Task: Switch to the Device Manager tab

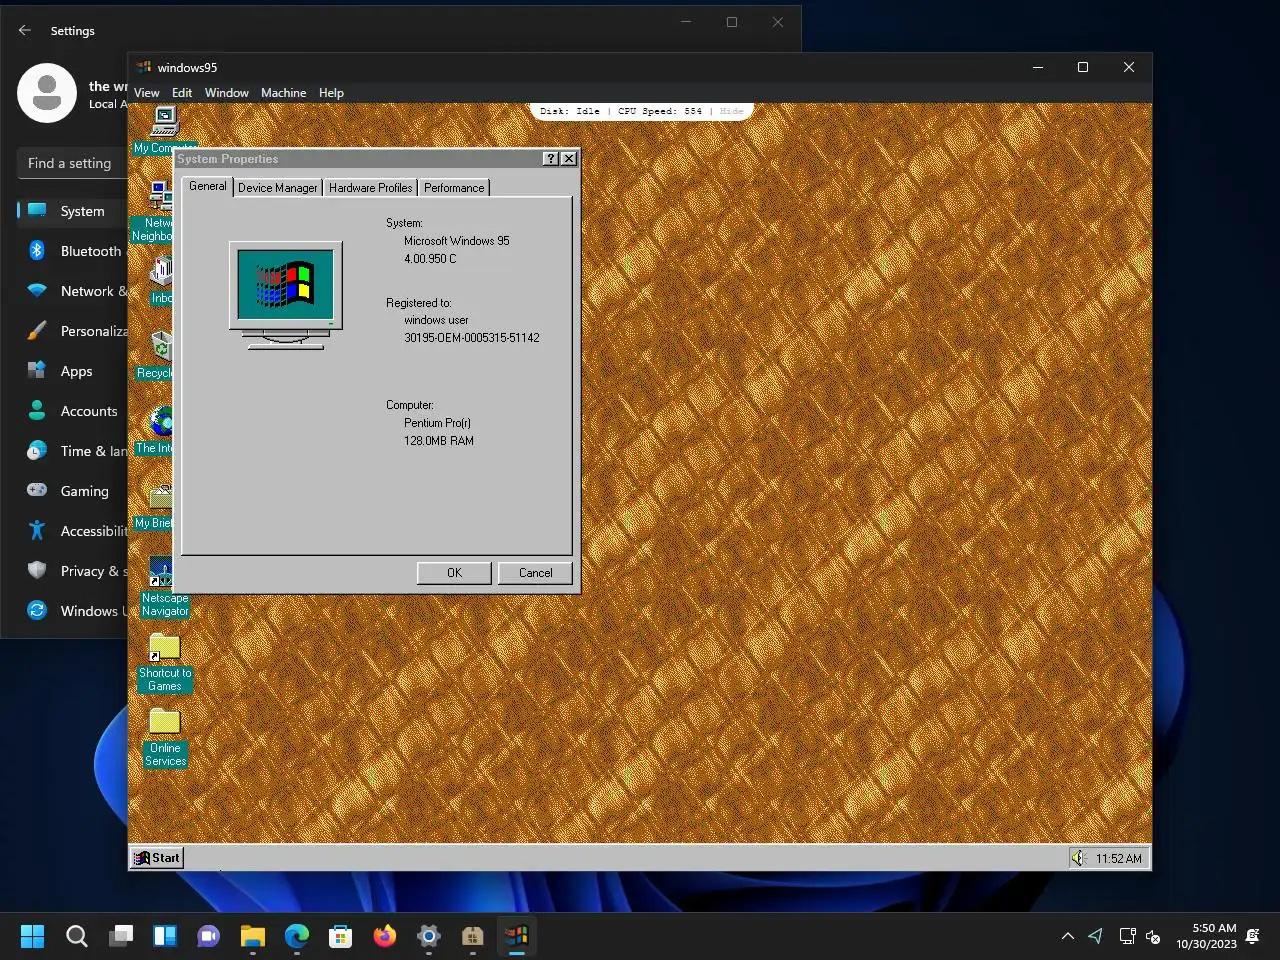Action: (277, 188)
